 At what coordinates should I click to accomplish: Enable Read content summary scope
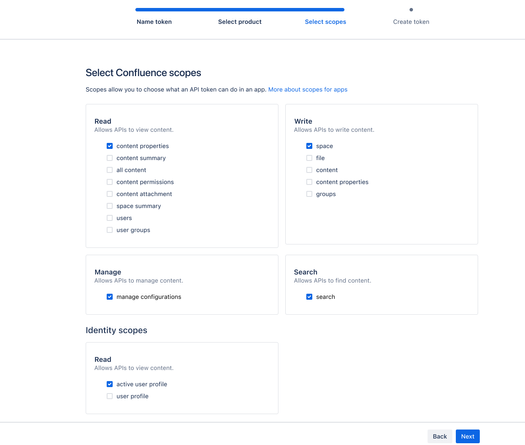tap(109, 158)
